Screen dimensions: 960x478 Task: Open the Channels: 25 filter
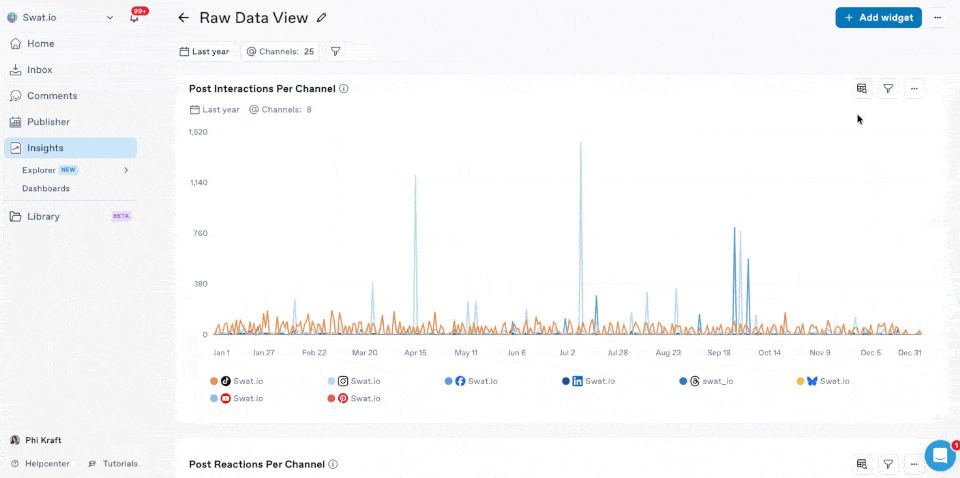[x=280, y=52]
